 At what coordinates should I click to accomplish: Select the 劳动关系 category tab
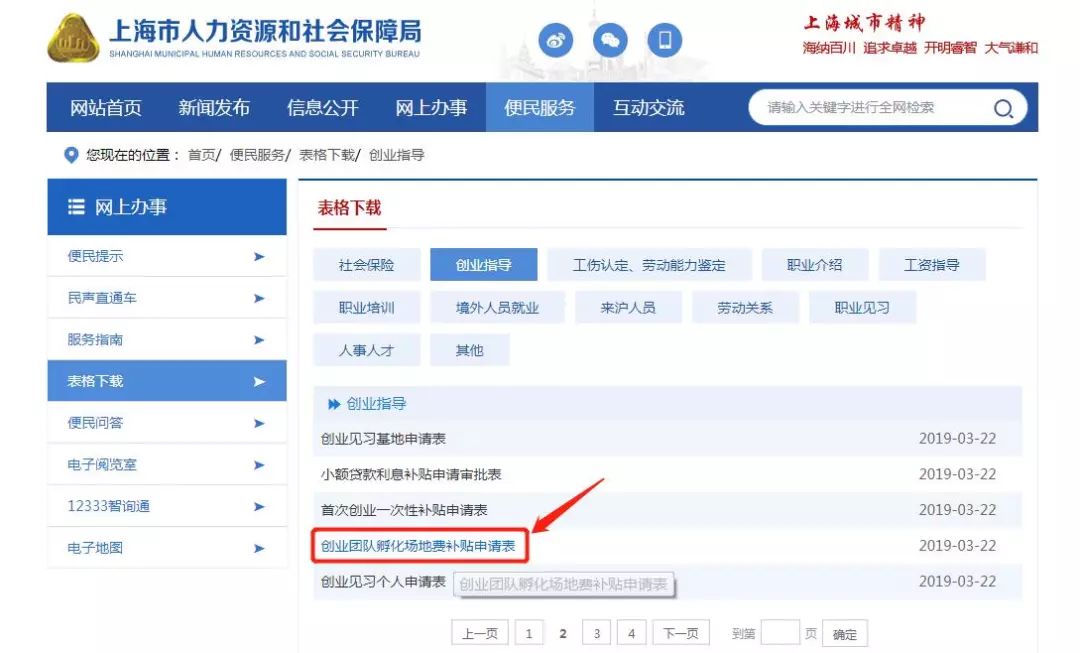(x=745, y=308)
